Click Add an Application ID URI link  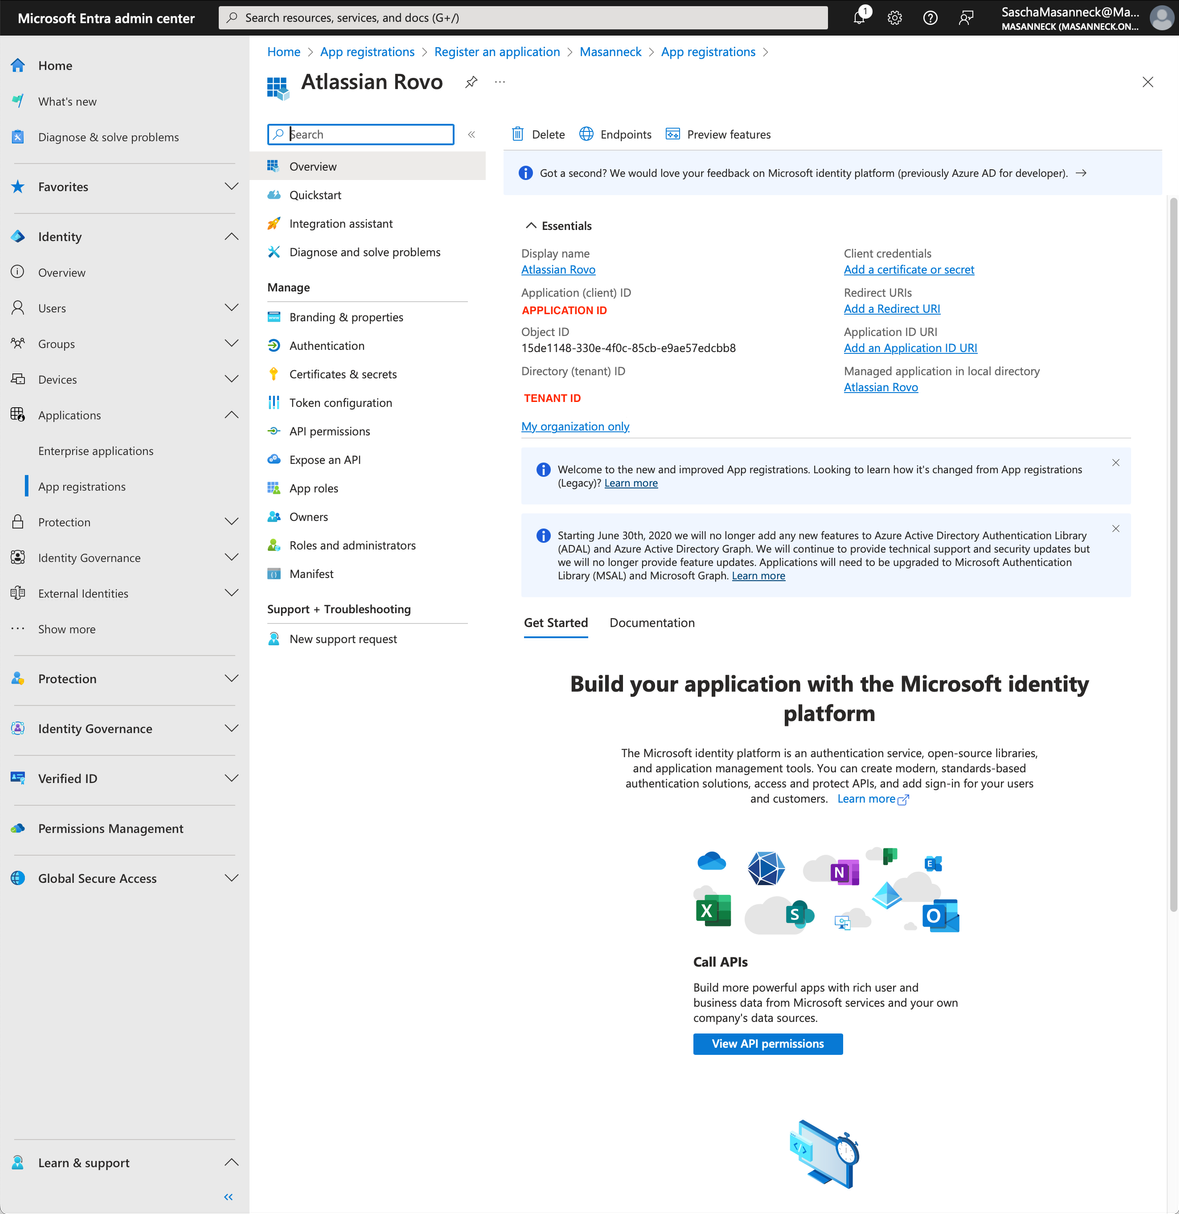tap(911, 348)
